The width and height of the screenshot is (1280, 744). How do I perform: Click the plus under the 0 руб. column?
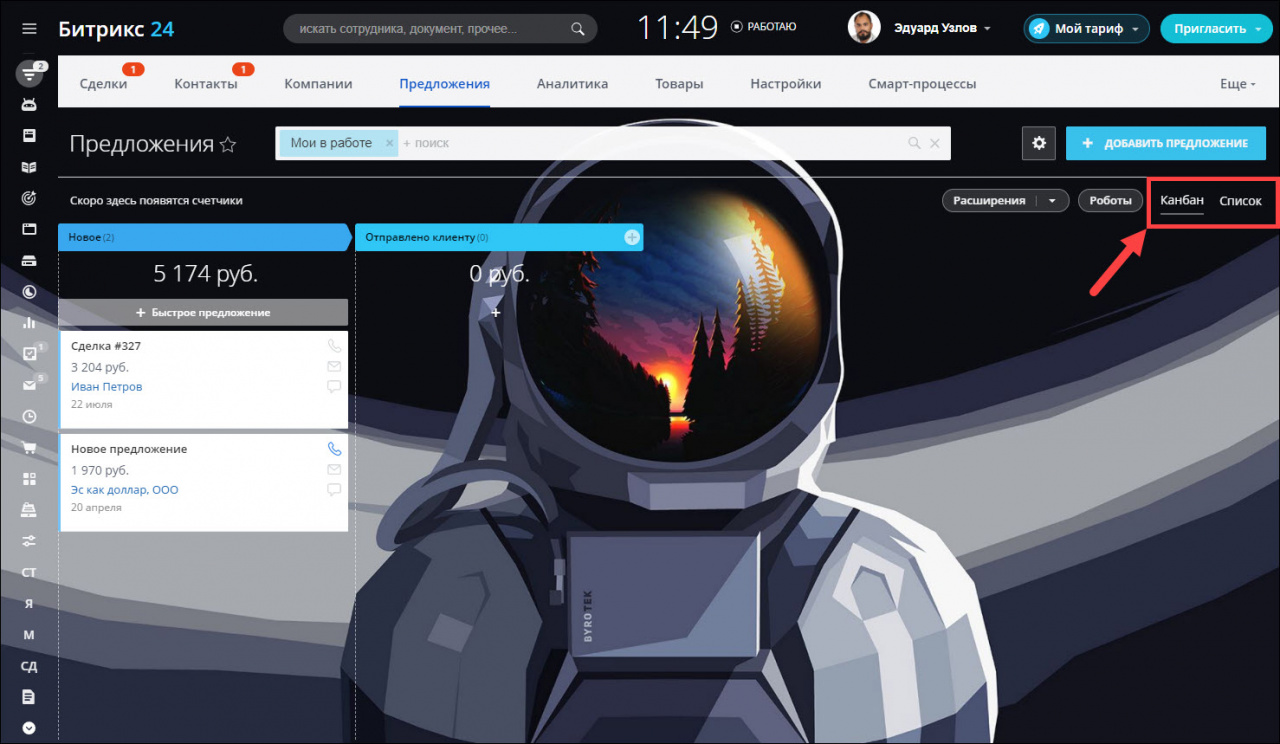pos(496,313)
